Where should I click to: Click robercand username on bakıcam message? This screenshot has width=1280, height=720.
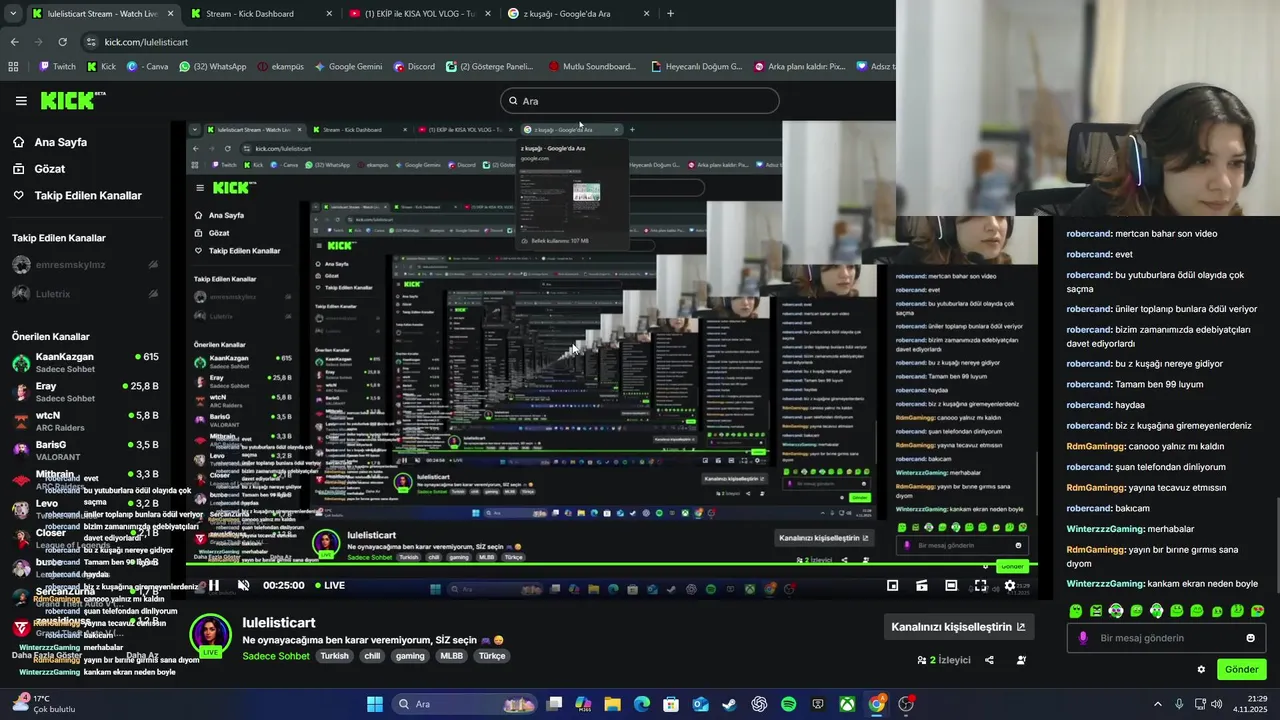coord(1089,508)
